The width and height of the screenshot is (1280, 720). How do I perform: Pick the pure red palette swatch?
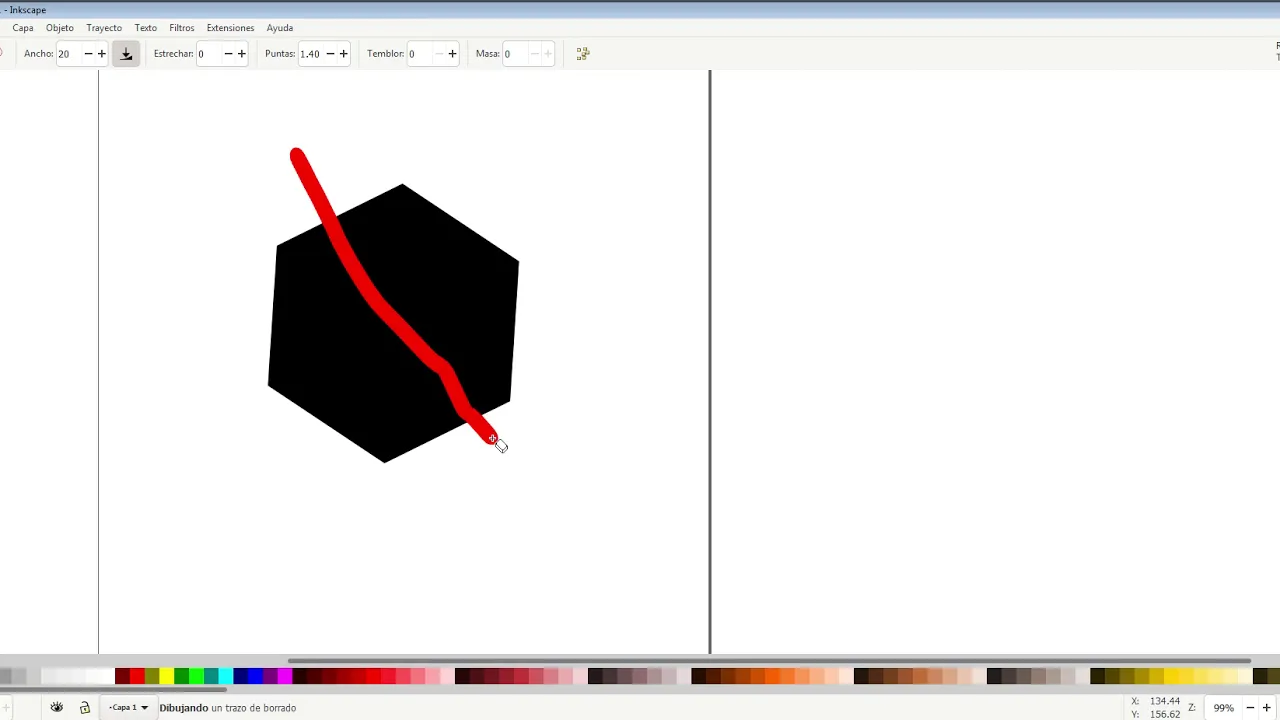coord(137,676)
